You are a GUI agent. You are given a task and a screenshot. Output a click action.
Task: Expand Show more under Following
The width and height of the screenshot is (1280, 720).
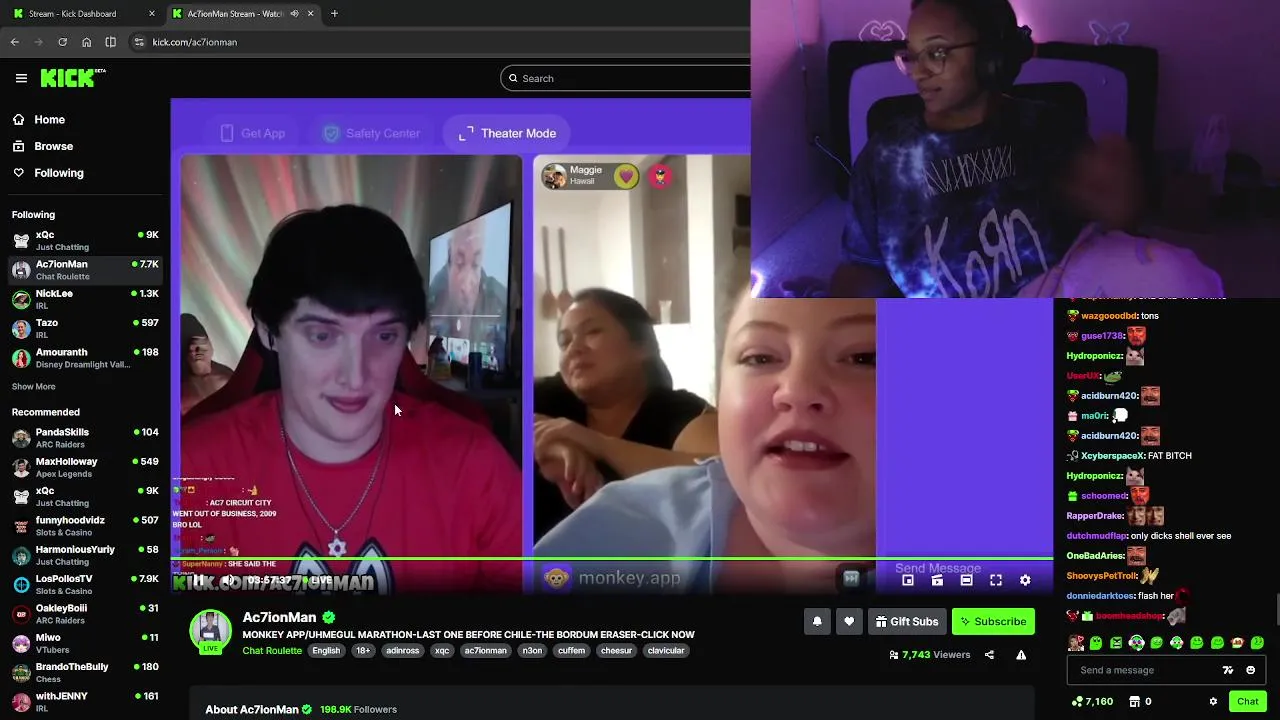pyautogui.click(x=33, y=387)
